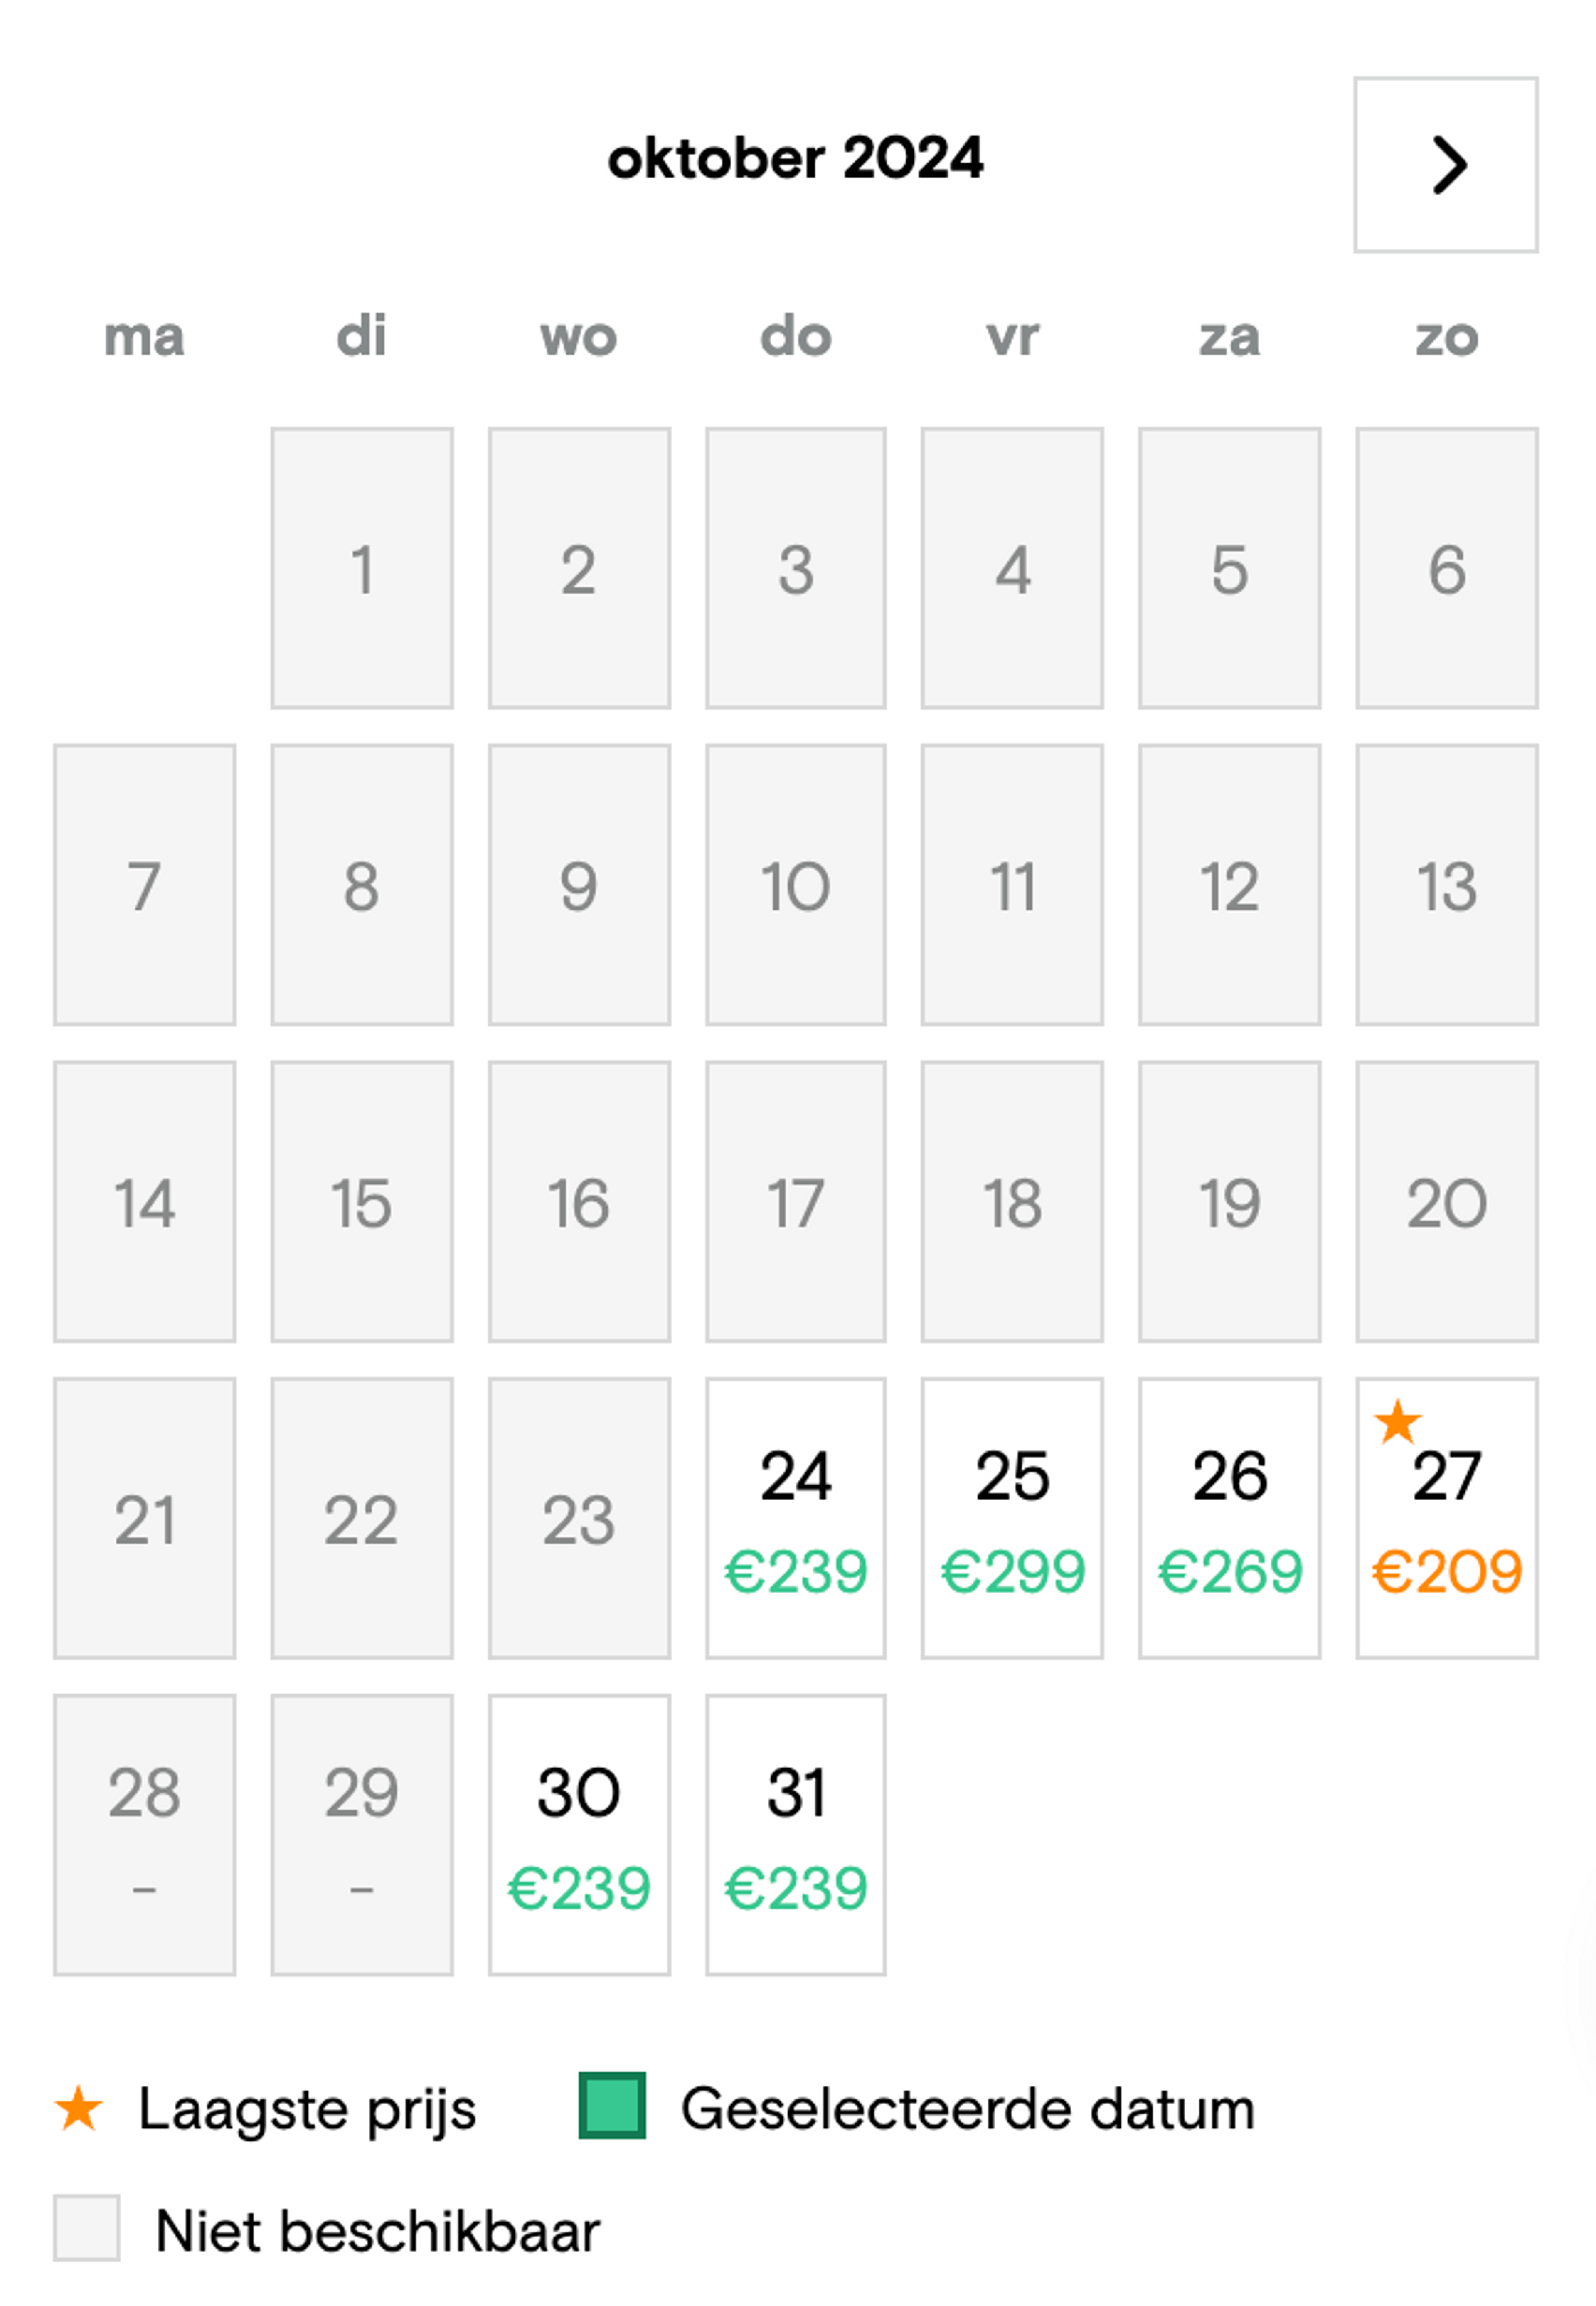
Task: Select October 25 priced €299
Action: coord(1012,1518)
